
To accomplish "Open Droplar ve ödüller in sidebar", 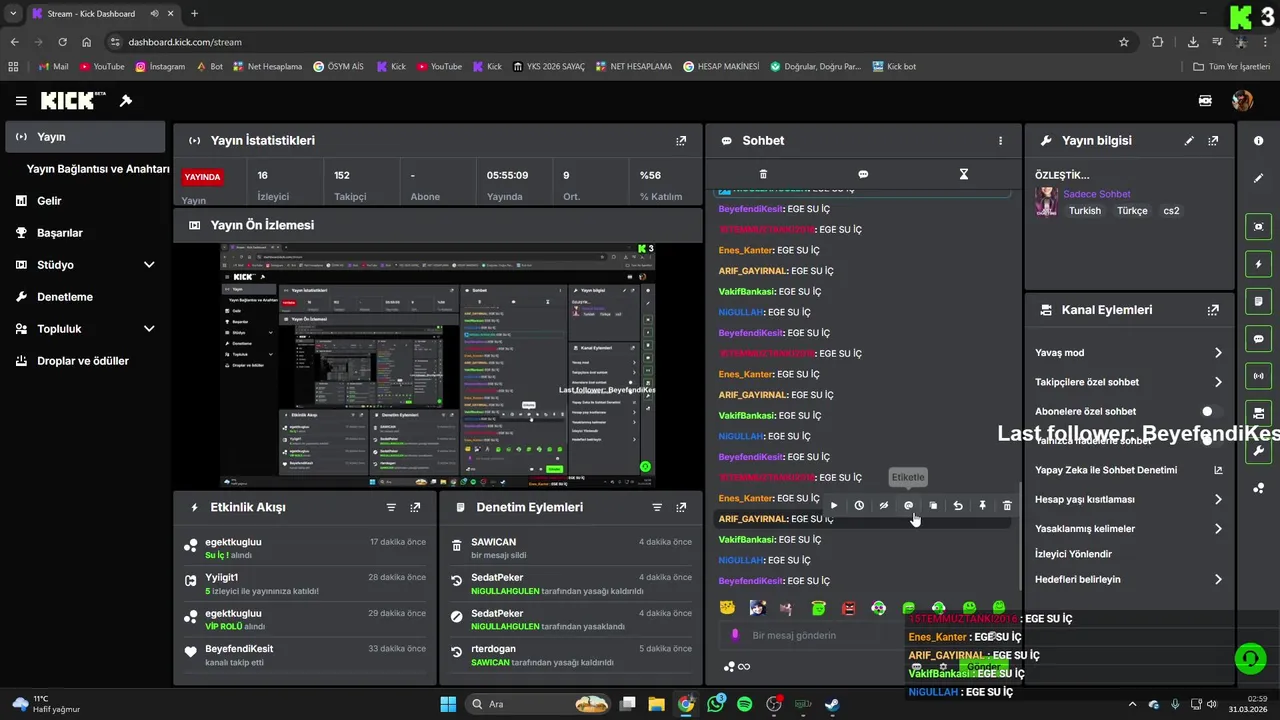I will (84, 361).
